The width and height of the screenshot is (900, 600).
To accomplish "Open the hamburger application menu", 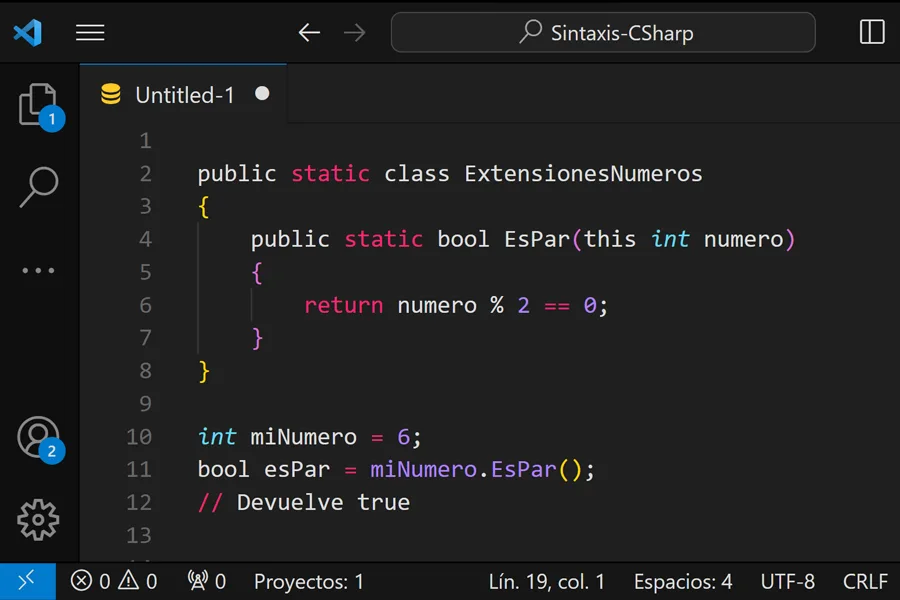I will pyautogui.click(x=90, y=33).
